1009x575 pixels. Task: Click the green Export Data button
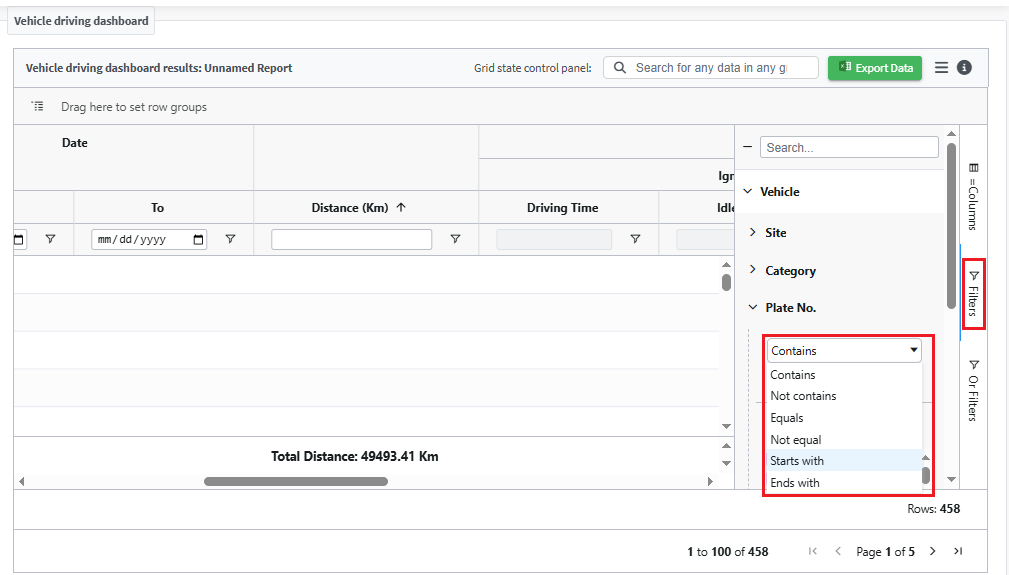(x=875, y=68)
